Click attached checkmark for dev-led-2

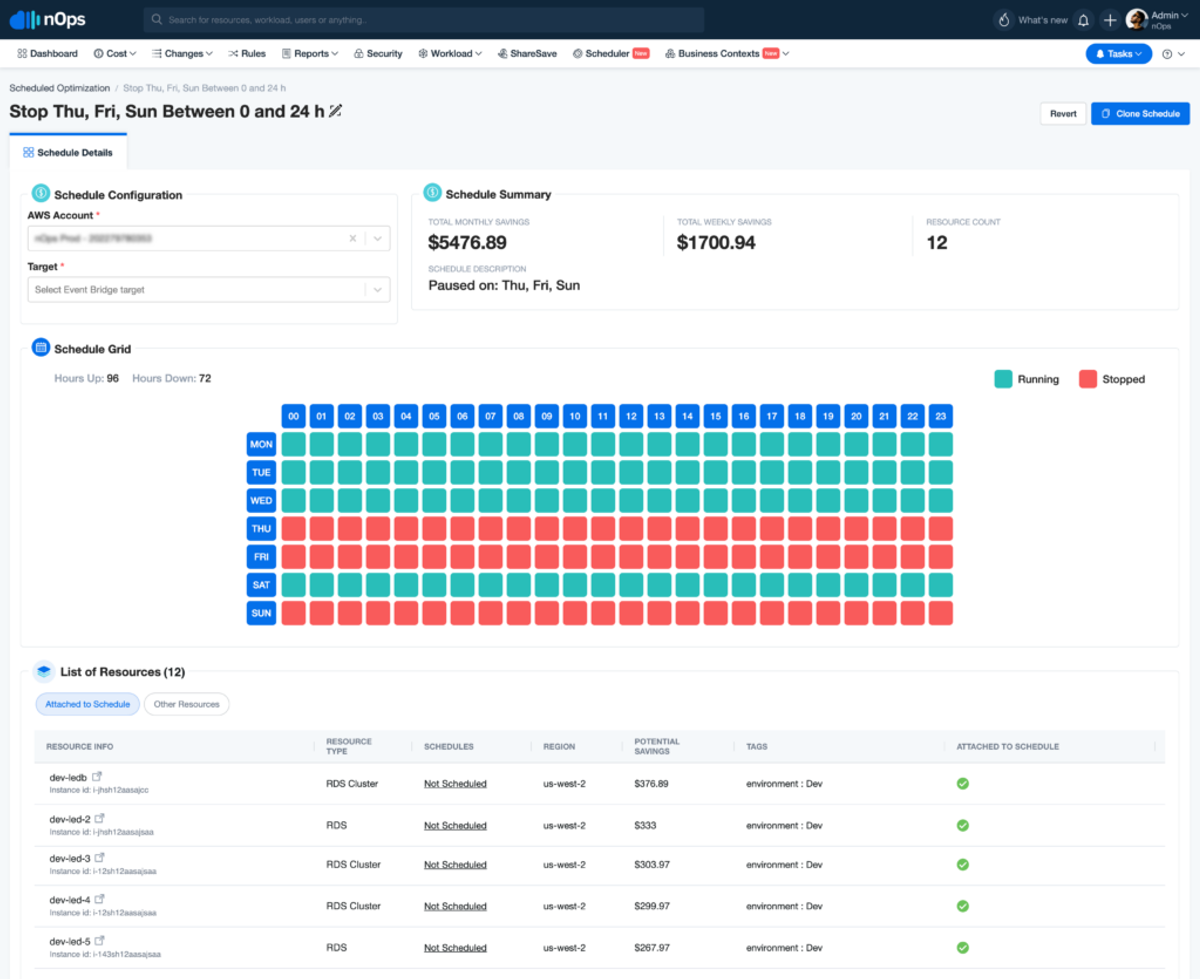click(963, 825)
